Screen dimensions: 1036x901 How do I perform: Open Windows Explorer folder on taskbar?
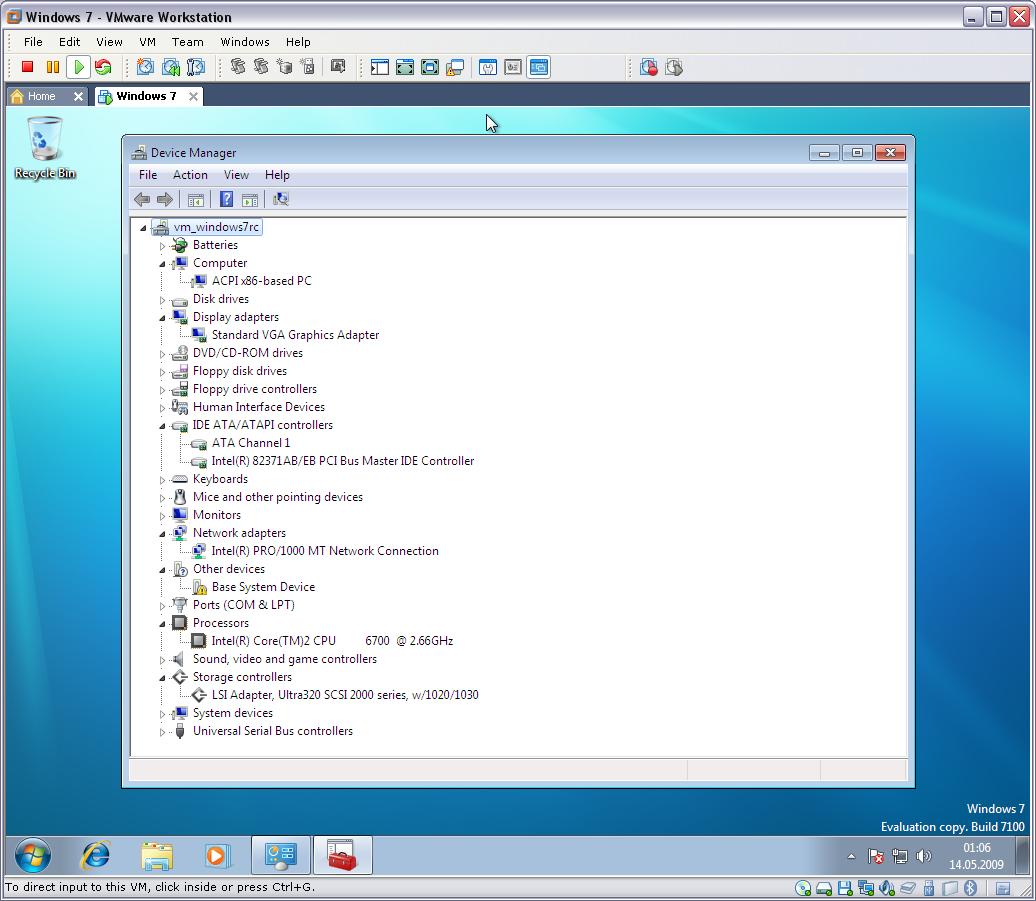point(157,856)
